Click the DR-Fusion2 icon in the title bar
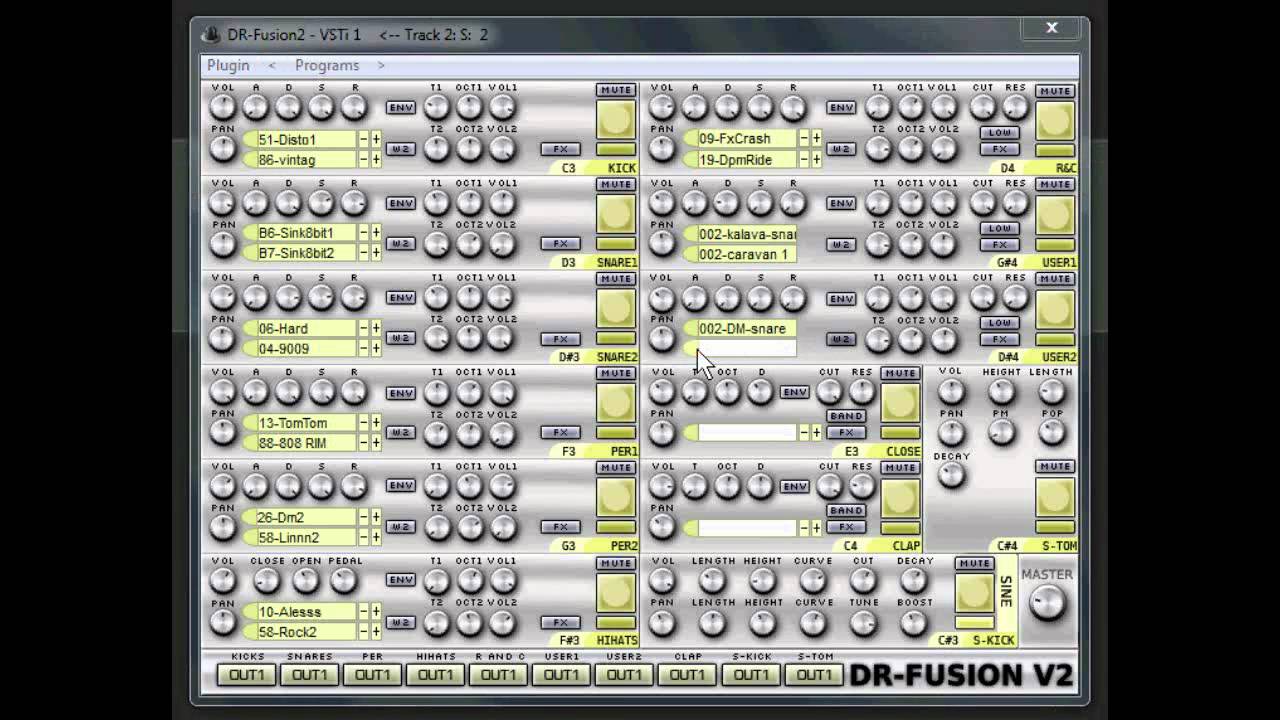1280x720 pixels. (x=211, y=35)
